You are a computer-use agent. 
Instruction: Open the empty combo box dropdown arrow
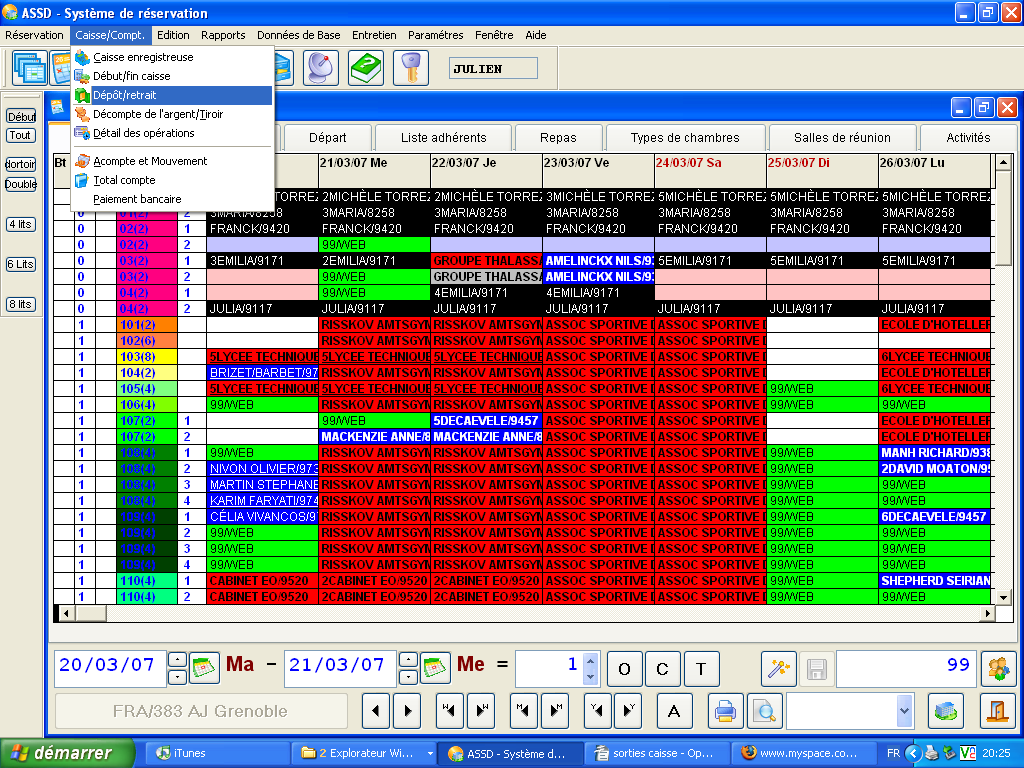coord(904,711)
